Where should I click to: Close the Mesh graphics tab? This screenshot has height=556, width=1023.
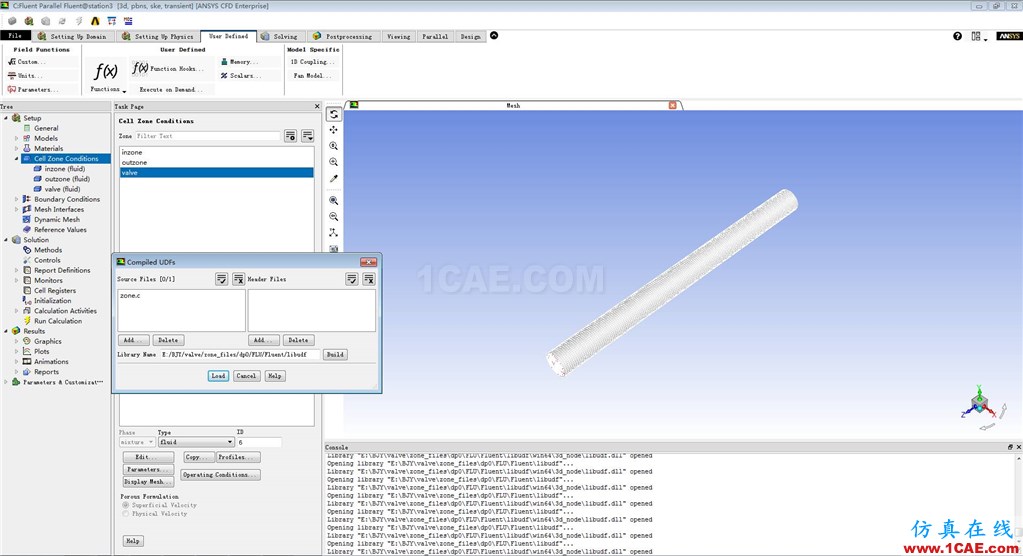point(672,105)
